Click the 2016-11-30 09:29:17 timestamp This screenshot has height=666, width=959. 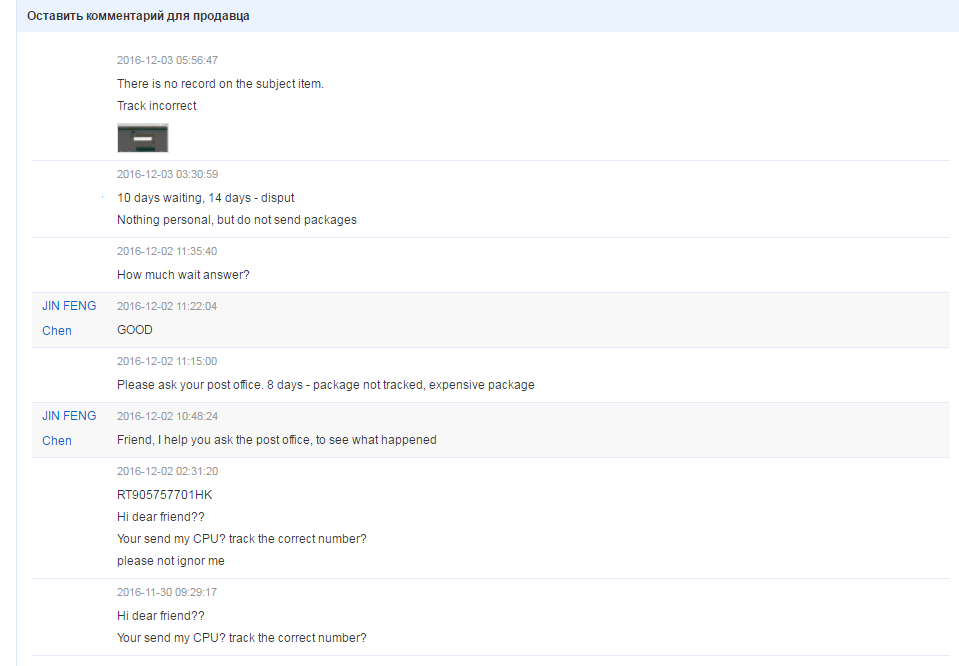(167, 593)
